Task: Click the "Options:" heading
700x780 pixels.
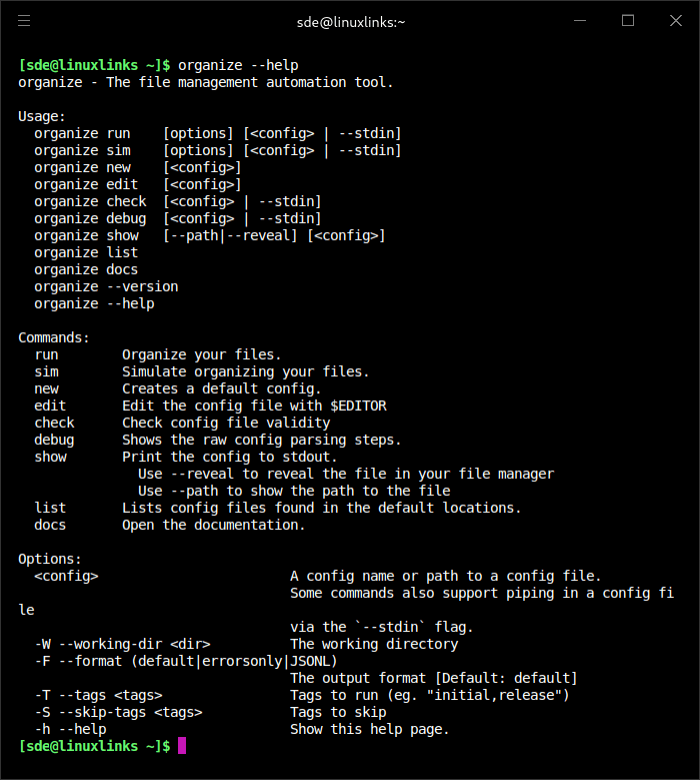Action: (x=50, y=559)
